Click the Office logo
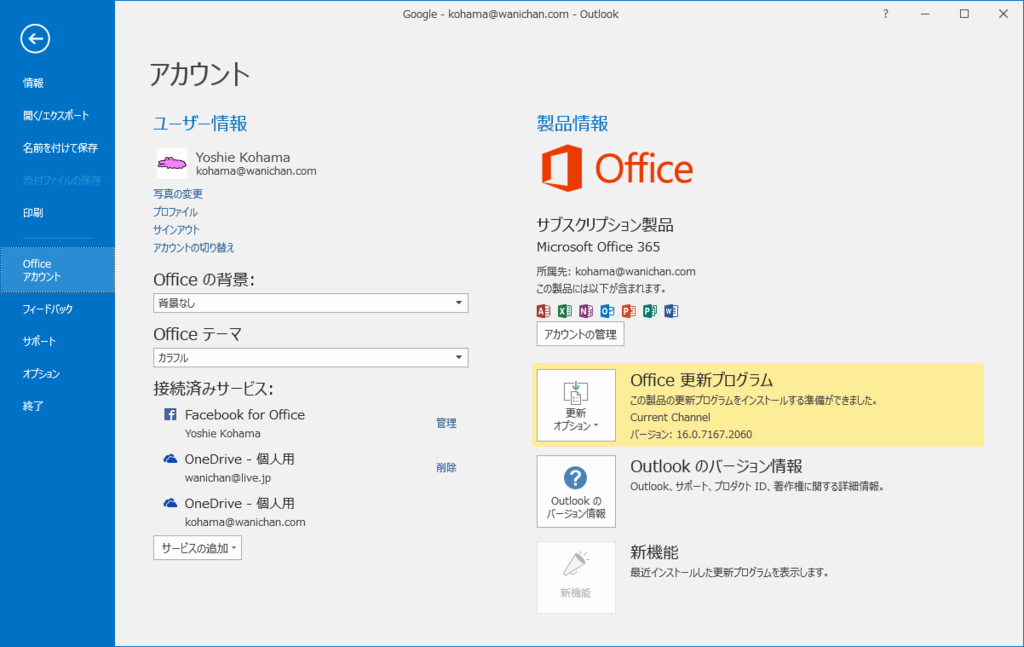The image size is (1024, 647). 617,168
